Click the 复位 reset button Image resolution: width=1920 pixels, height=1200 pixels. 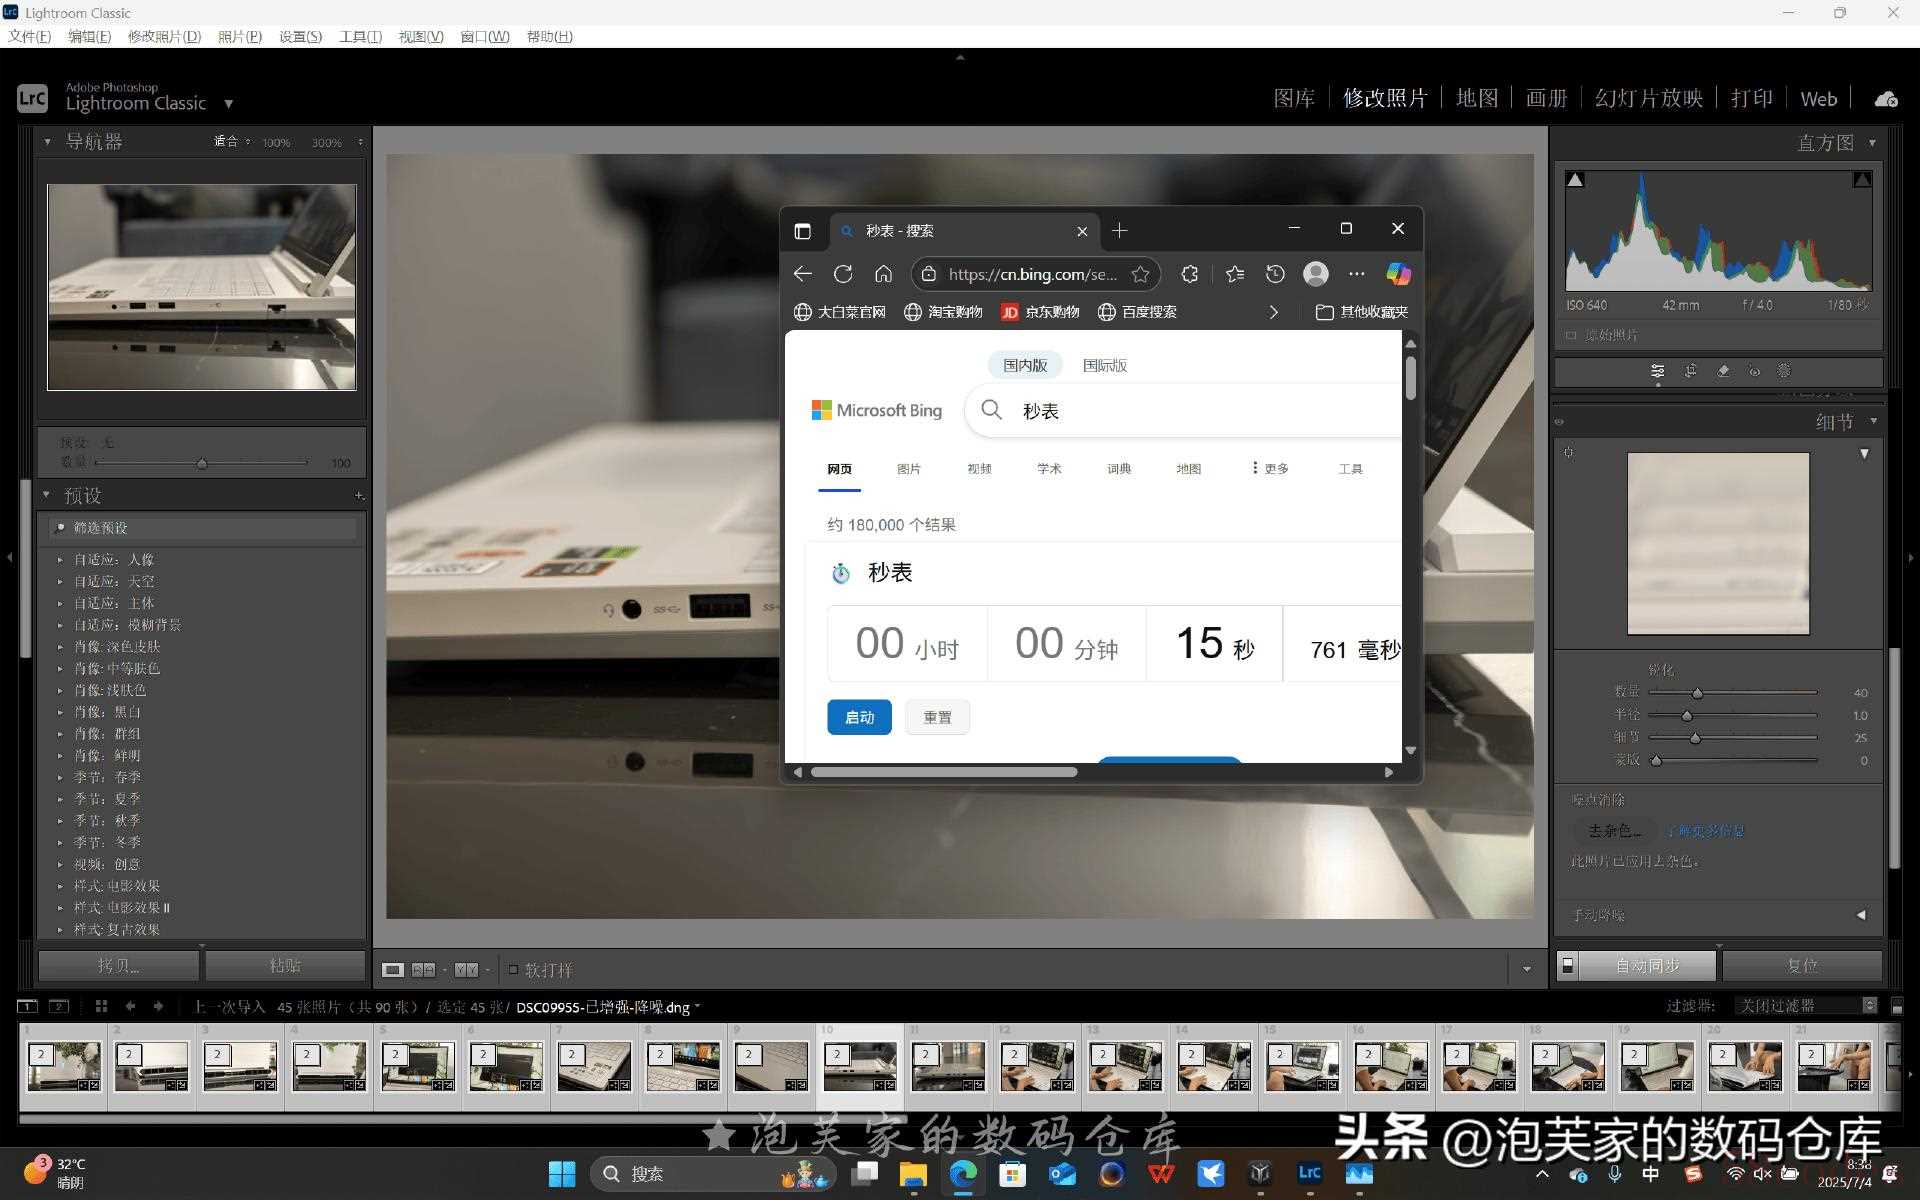[1802, 965]
